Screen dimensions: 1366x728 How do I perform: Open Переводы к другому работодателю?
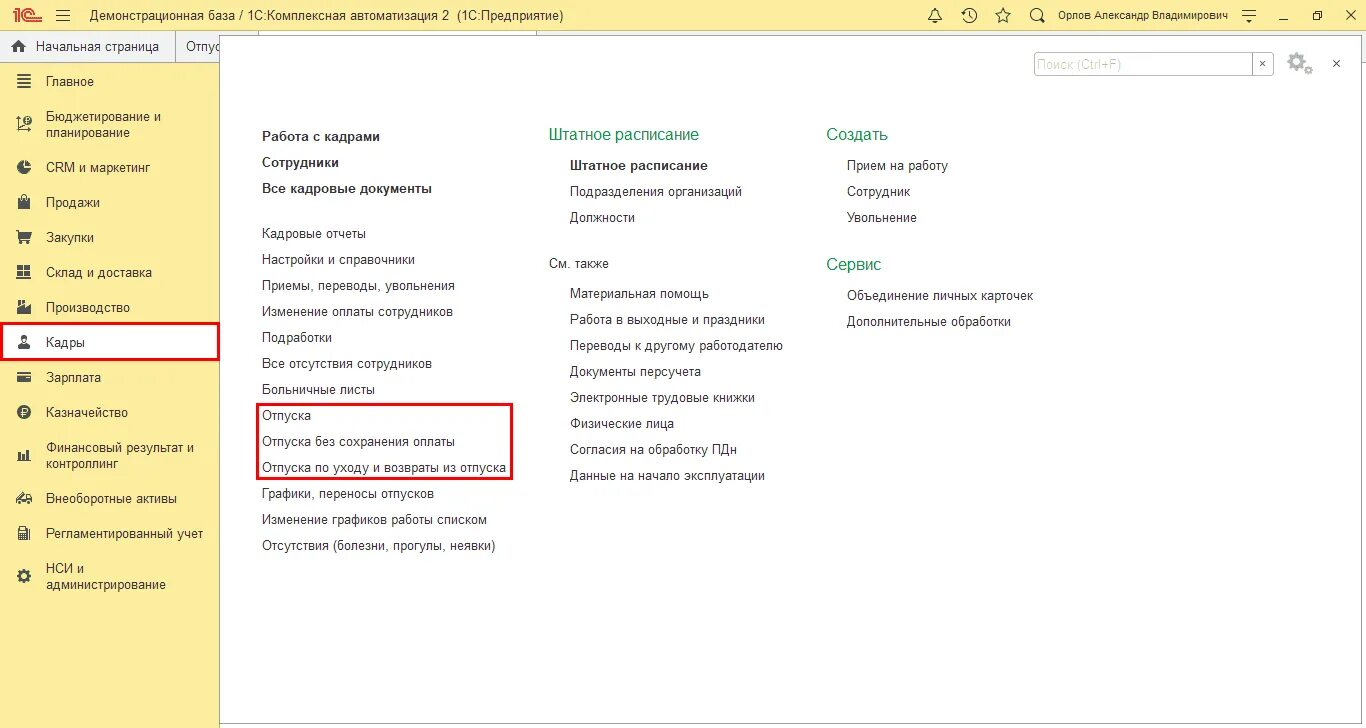[676, 345]
